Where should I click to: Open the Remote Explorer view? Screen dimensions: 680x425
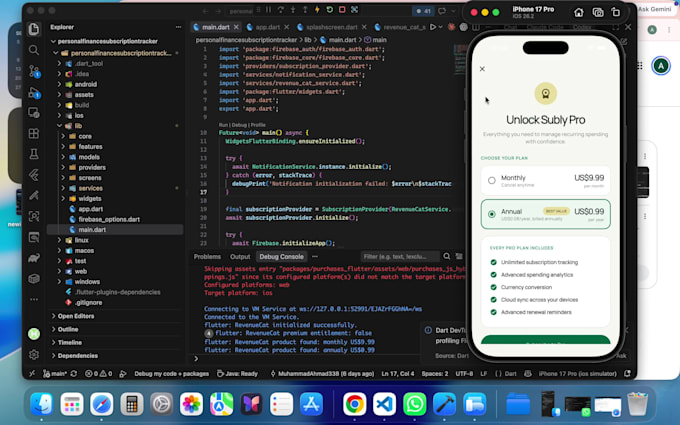34,113
